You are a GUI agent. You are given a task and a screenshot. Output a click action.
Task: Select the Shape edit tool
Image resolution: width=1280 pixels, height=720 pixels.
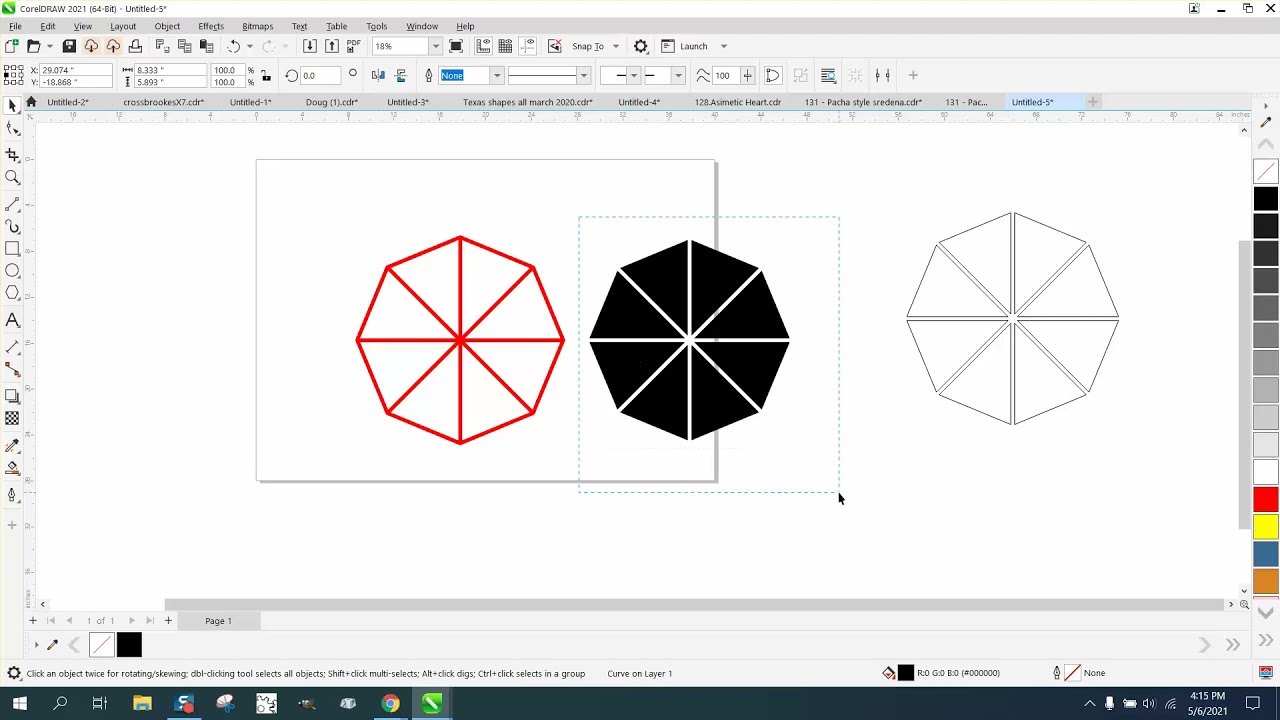[x=12, y=129]
